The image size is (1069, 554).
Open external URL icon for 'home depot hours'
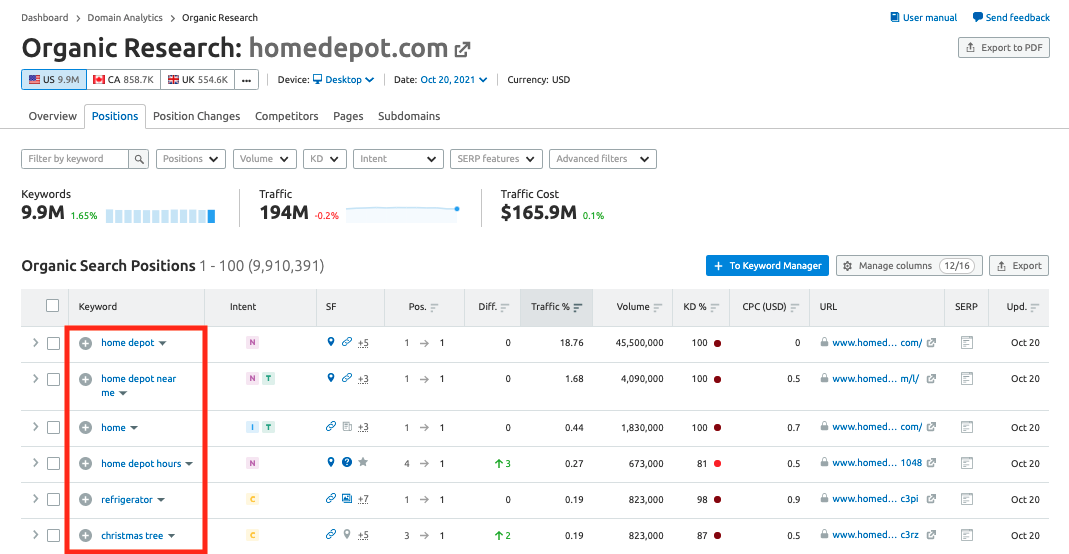(932, 463)
